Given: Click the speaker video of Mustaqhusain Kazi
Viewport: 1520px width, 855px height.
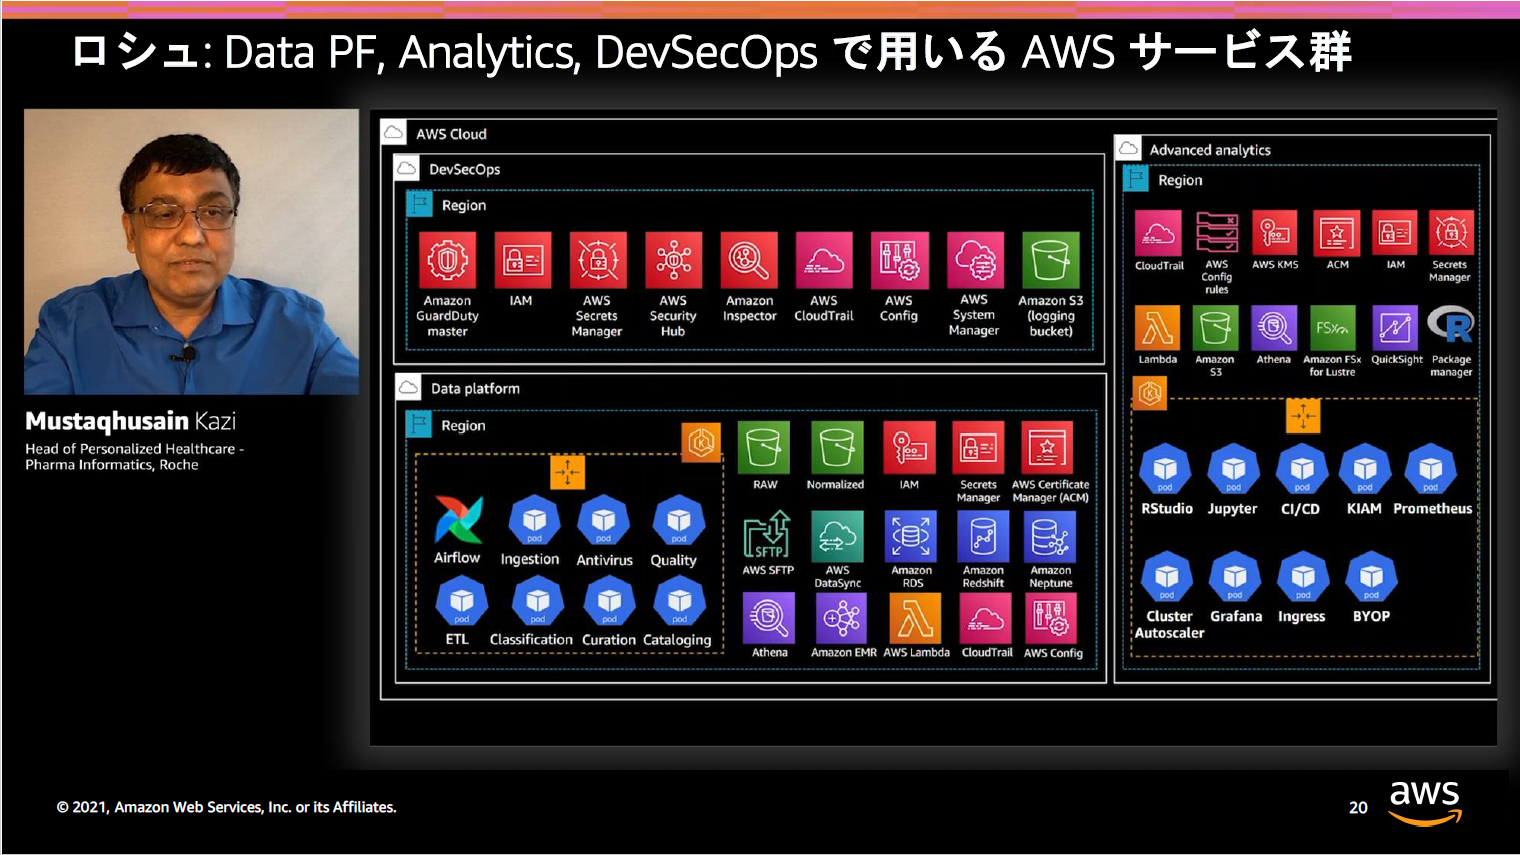Looking at the screenshot, I should tap(191, 251).
